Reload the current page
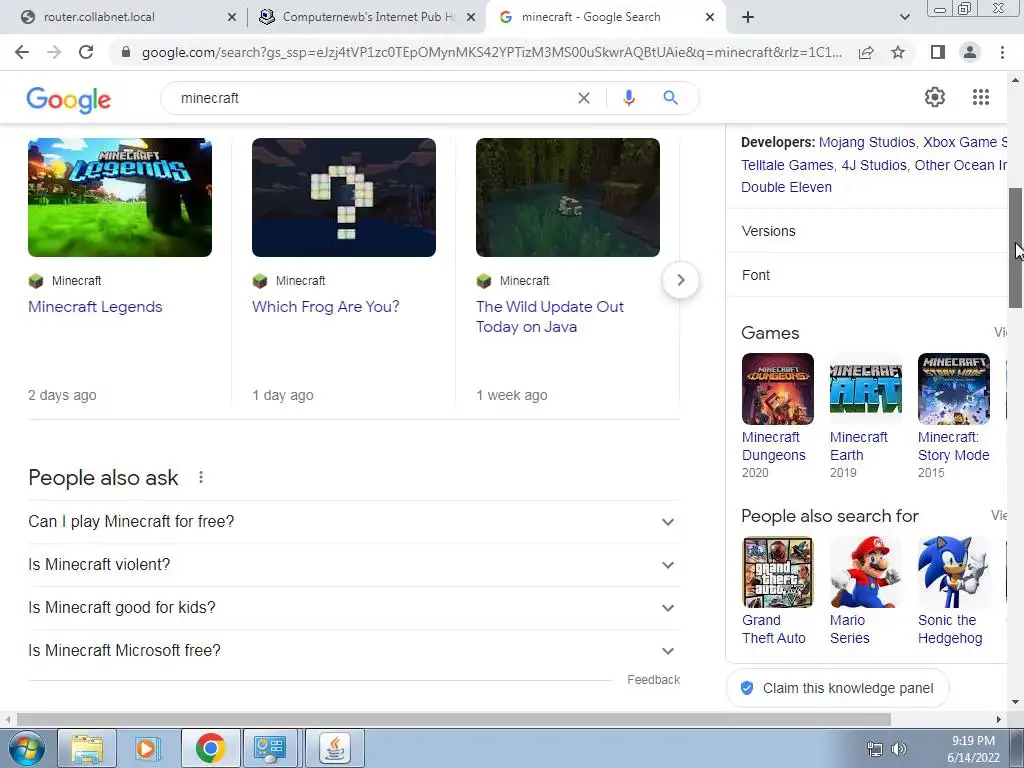The image size is (1024, 768). 86,52
